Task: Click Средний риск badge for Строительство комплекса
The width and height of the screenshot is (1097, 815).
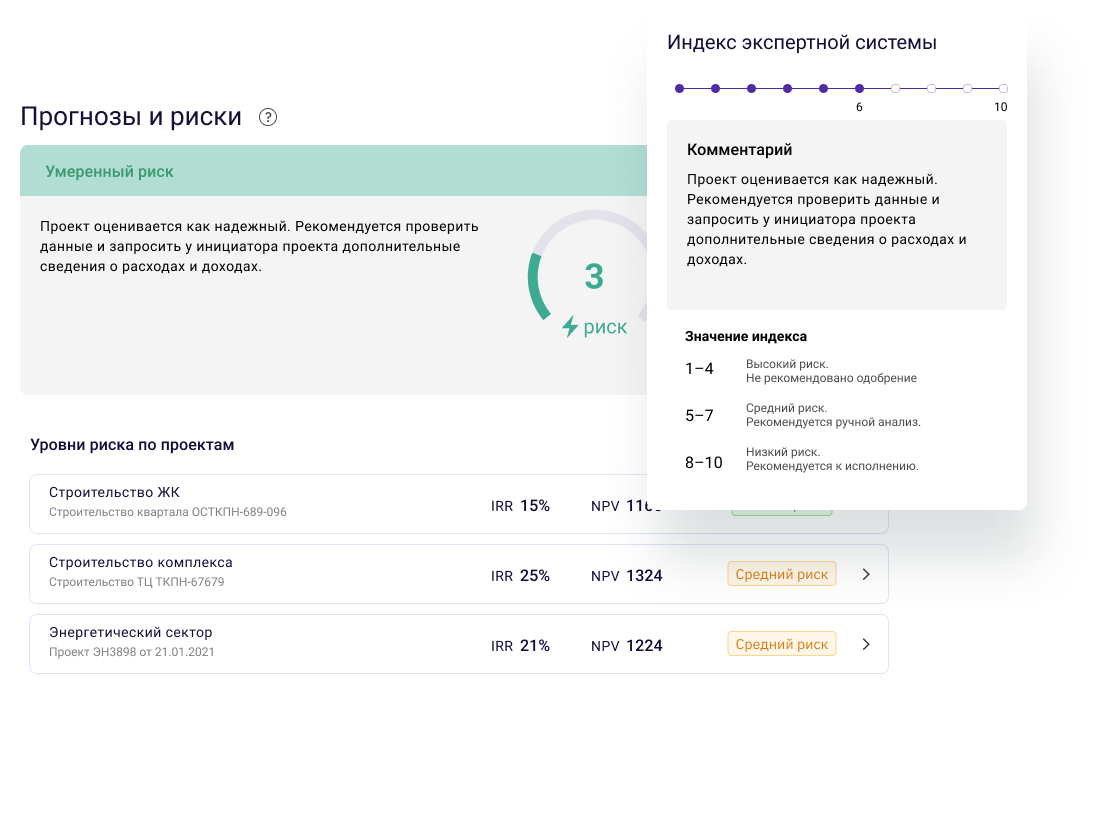Action: click(781, 574)
